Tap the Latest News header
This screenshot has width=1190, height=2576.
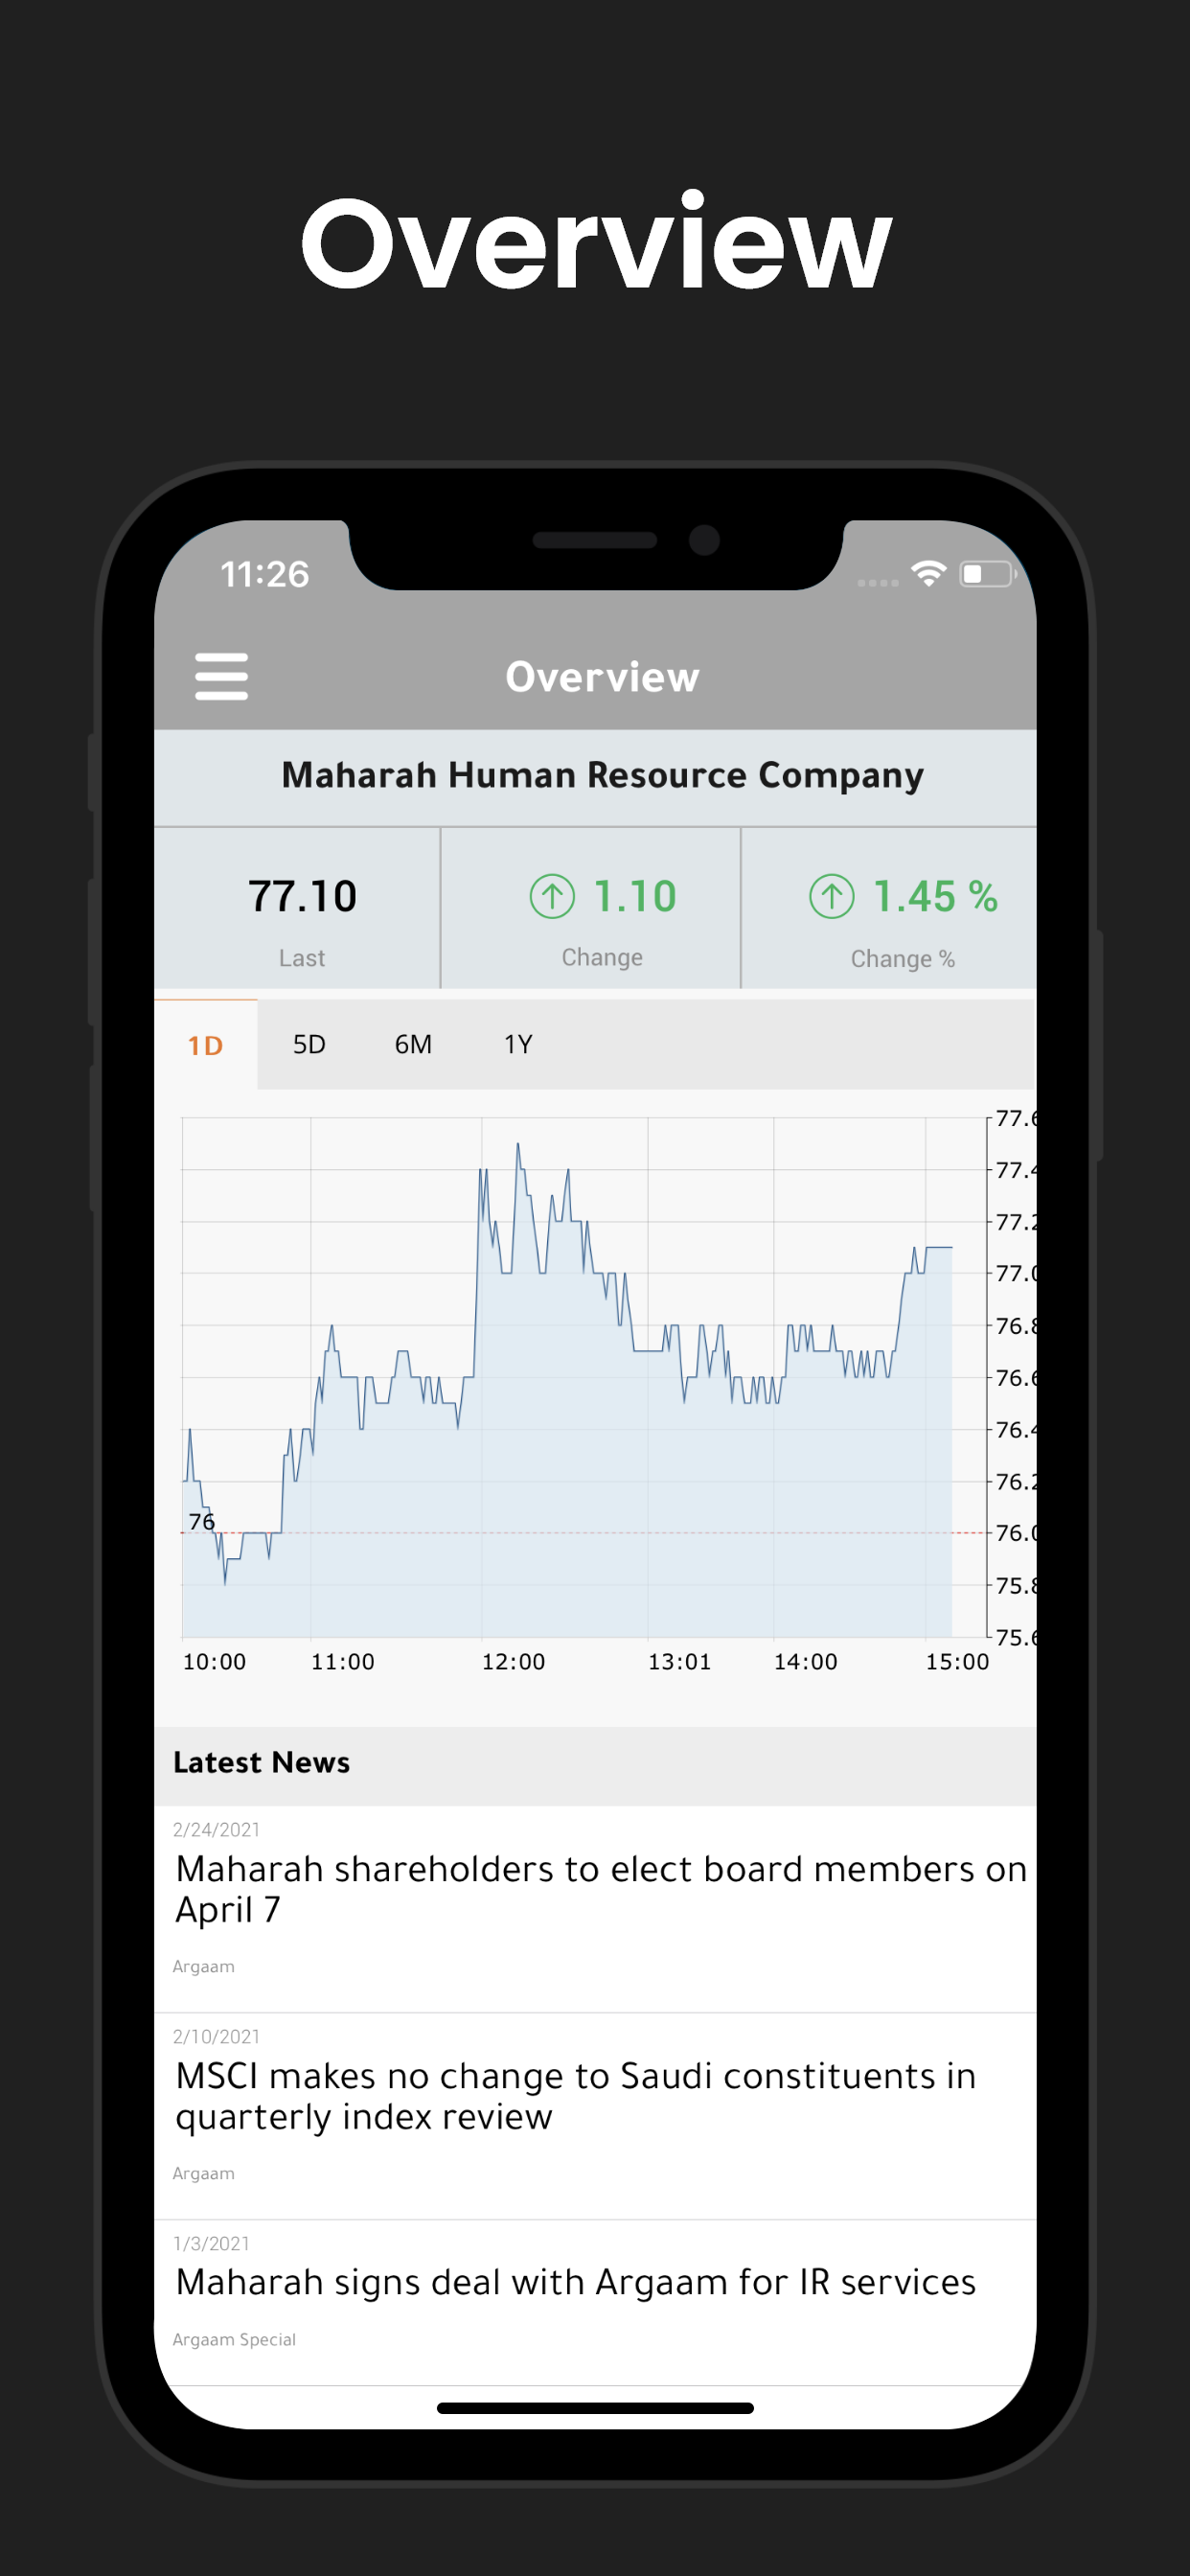coord(261,1762)
